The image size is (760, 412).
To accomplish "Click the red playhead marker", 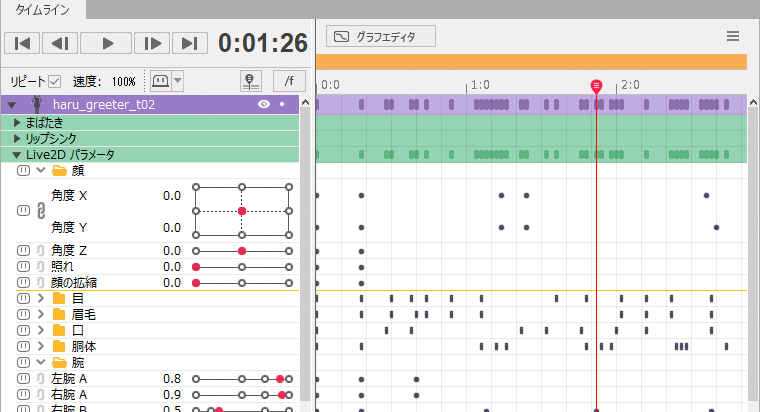I will 596,86.
